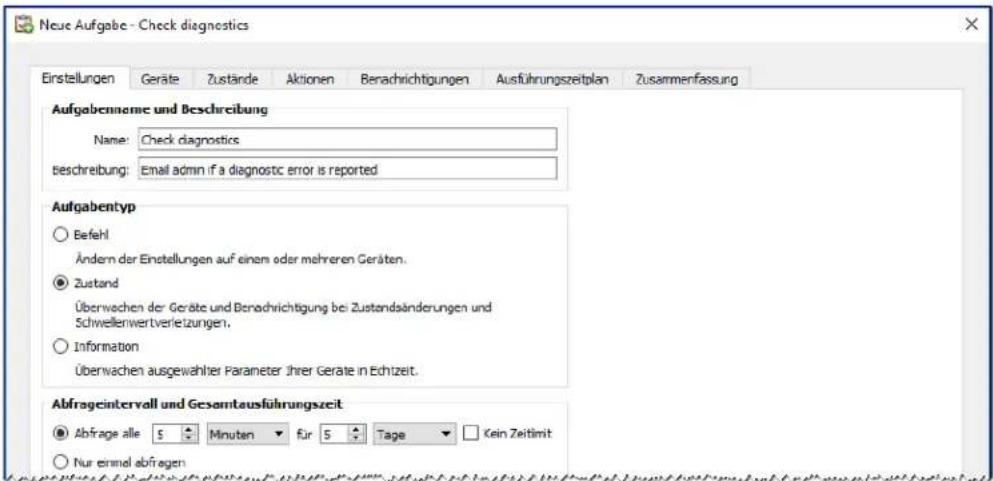Click the duration value field after für
993x481 pixels.
click(x=334, y=434)
